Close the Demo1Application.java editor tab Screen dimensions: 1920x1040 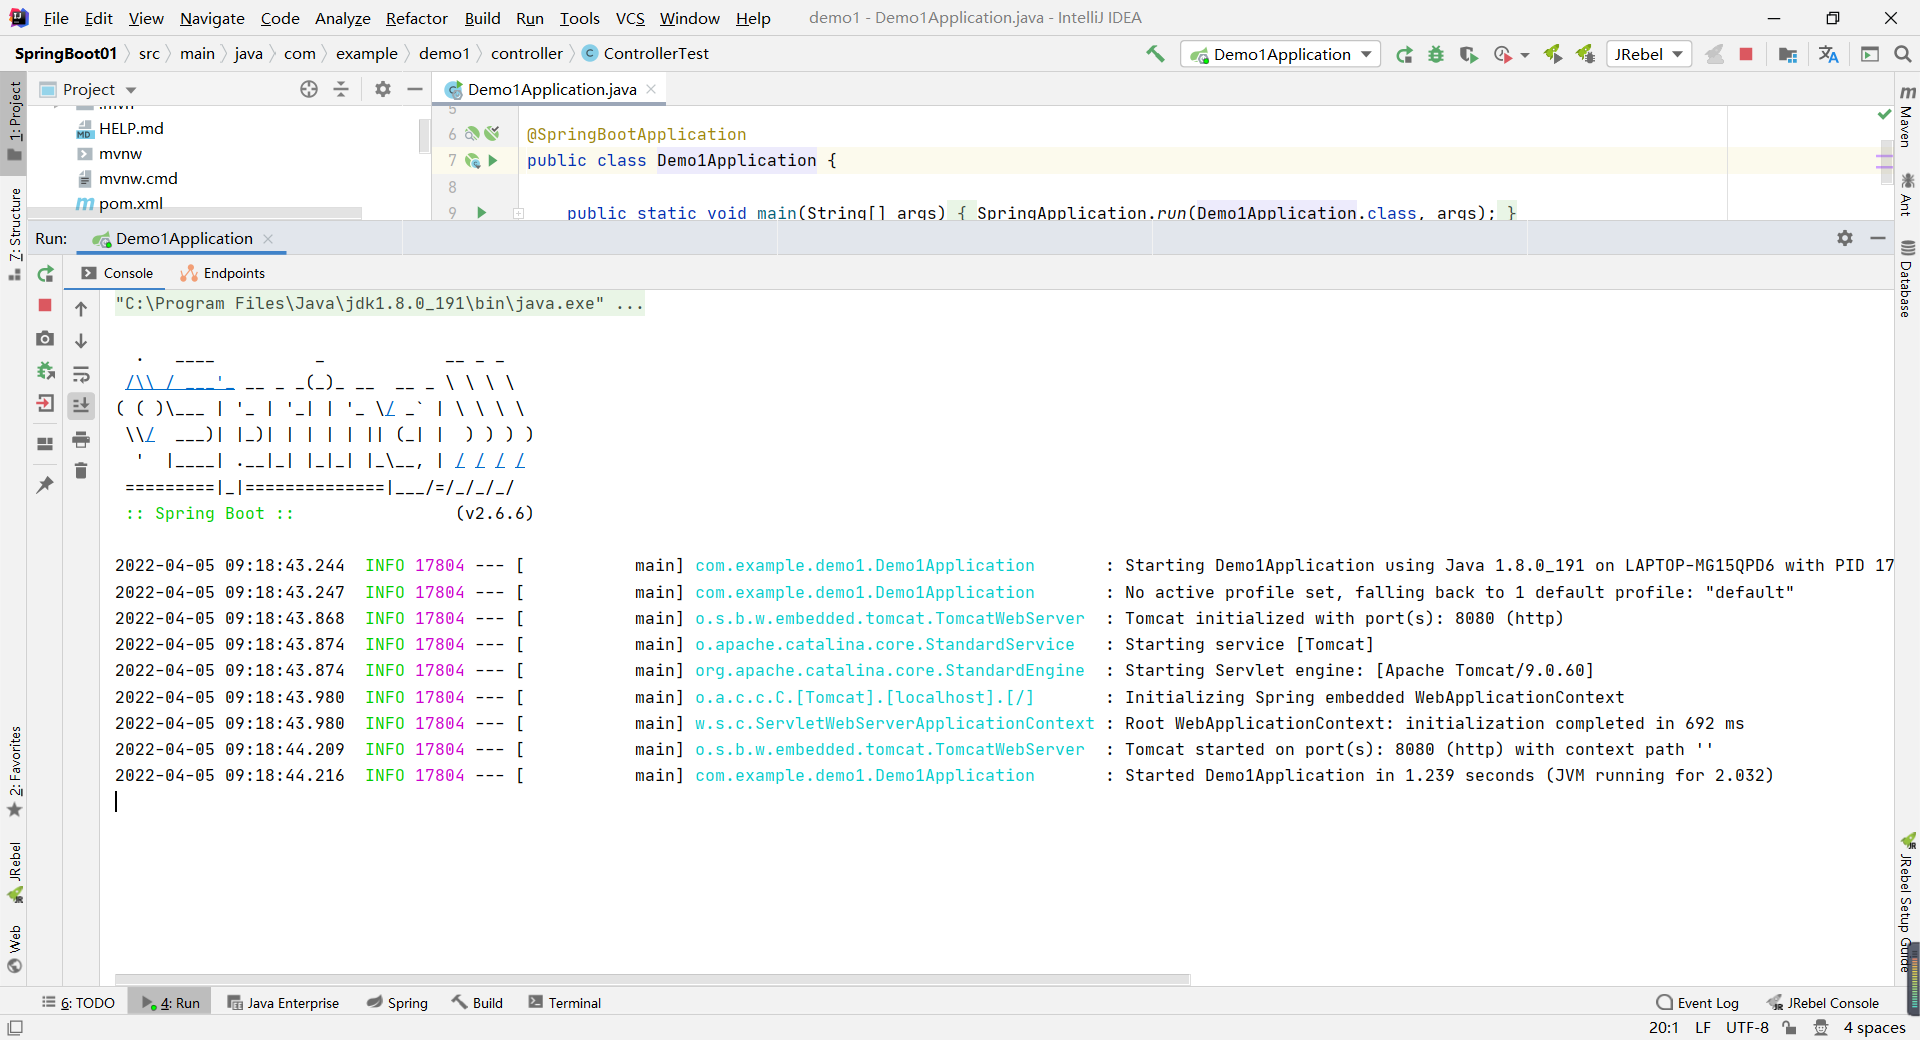coord(651,89)
